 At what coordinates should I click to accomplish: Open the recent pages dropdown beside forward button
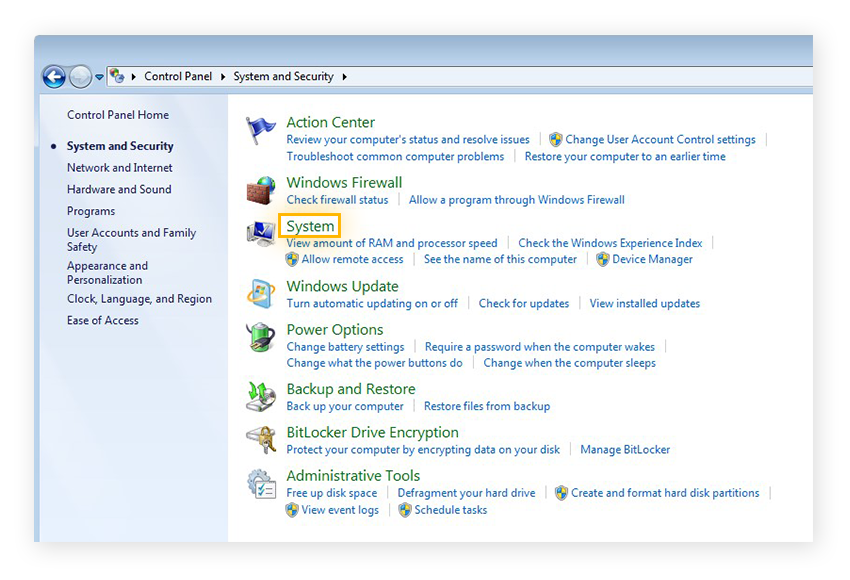click(x=97, y=76)
